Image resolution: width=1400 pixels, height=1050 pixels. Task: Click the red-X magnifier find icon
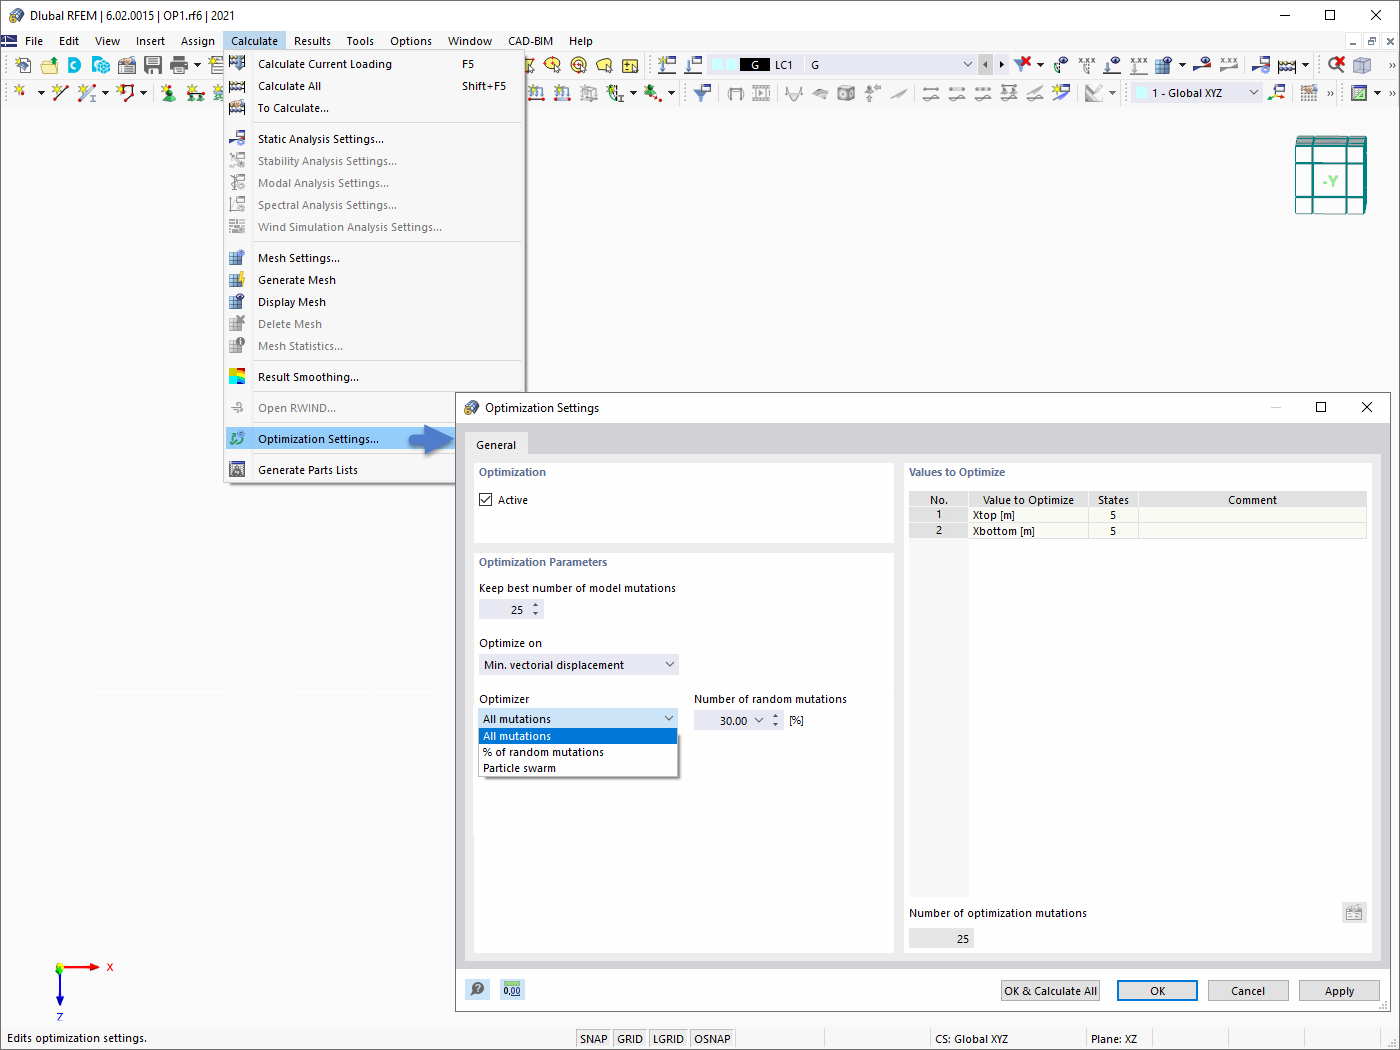point(1336,65)
